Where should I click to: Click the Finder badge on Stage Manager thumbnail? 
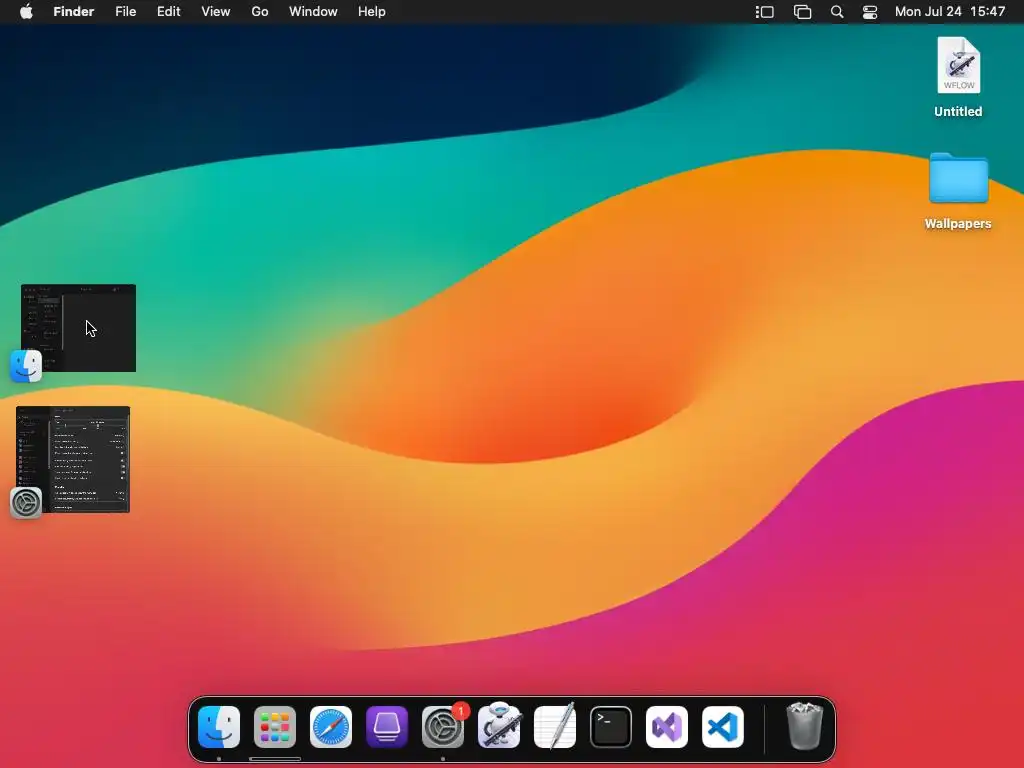[26, 366]
